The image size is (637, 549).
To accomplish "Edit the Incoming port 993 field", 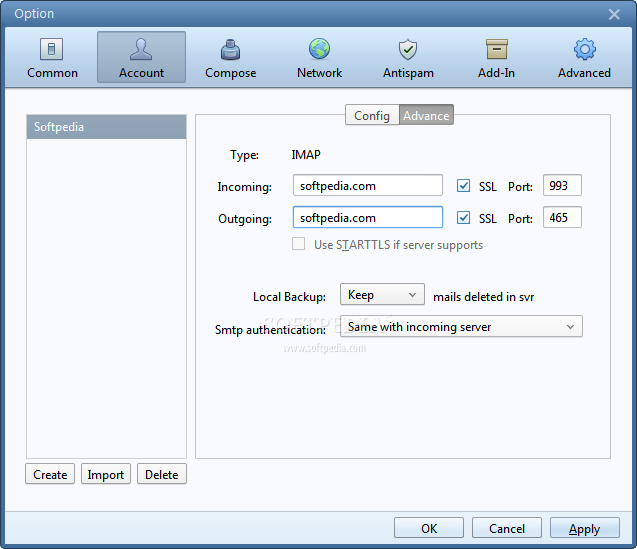I will coord(562,185).
